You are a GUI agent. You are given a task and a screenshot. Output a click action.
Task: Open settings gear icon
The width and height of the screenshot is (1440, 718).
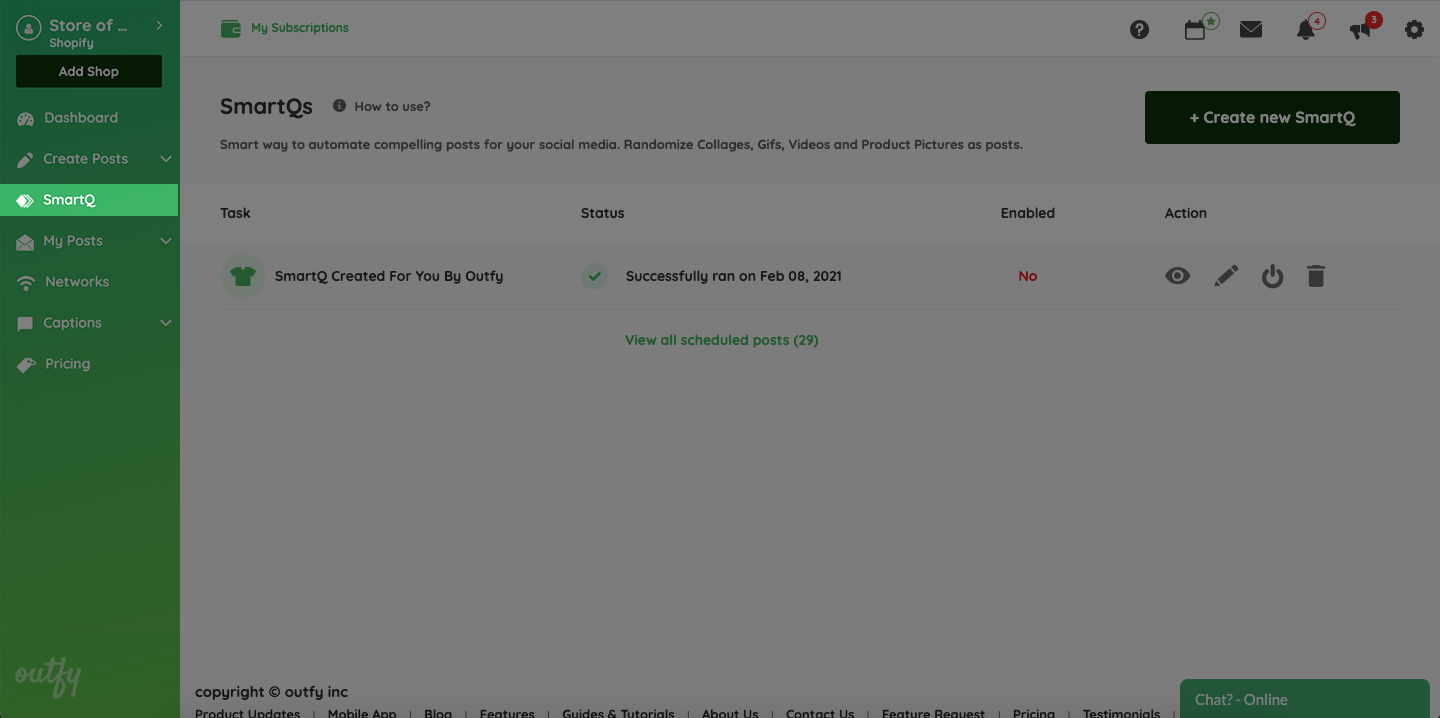(x=1414, y=30)
